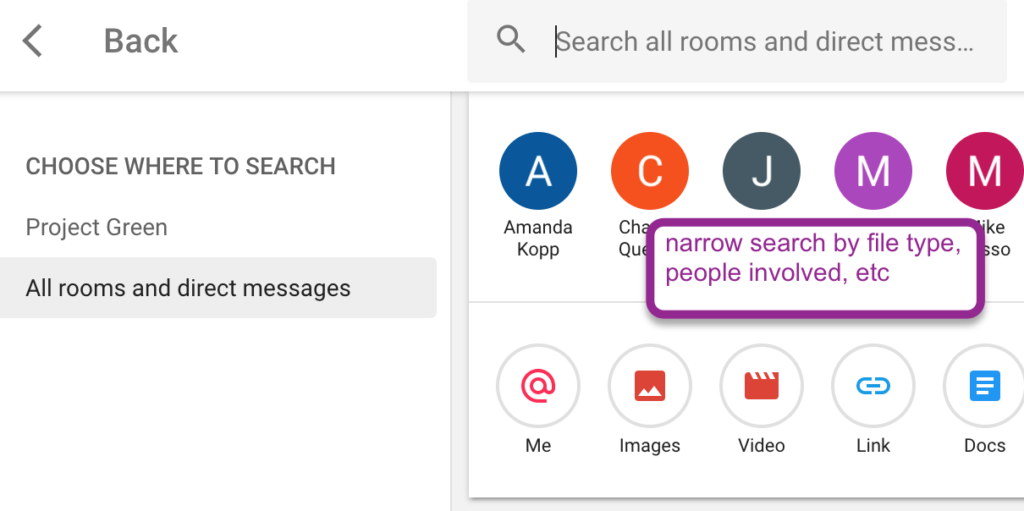The width and height of the screenshot is (1024, 511).
Task: Choose the purple M avatar
Action: point(873,171)
